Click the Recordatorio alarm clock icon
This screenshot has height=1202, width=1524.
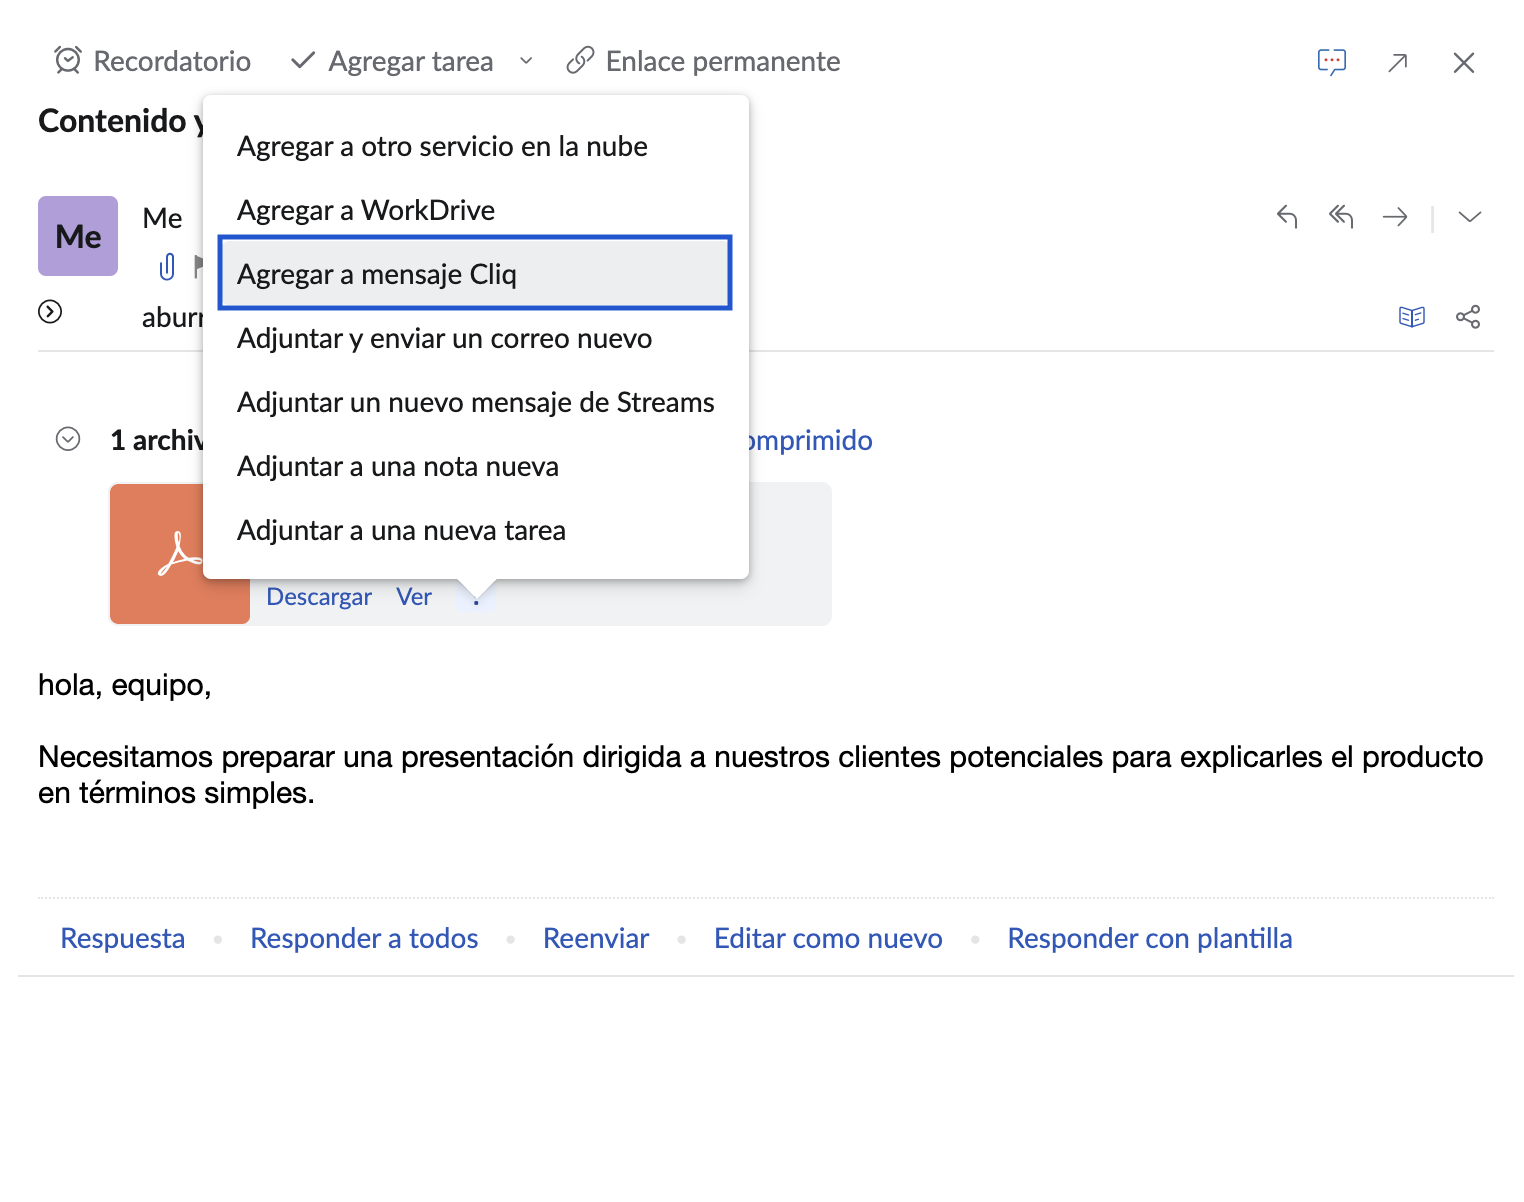click(x=68, y=61)
